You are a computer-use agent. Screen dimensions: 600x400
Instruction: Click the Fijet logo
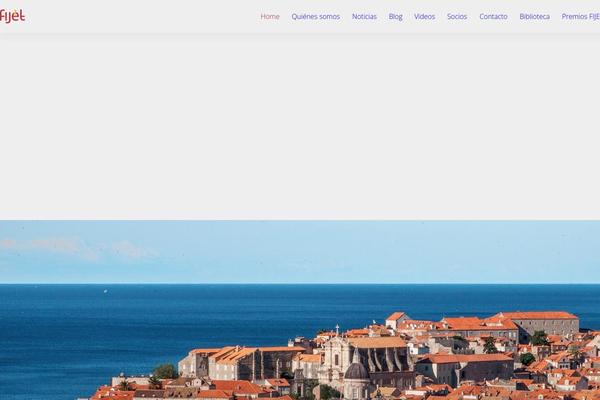pos(12,16)
